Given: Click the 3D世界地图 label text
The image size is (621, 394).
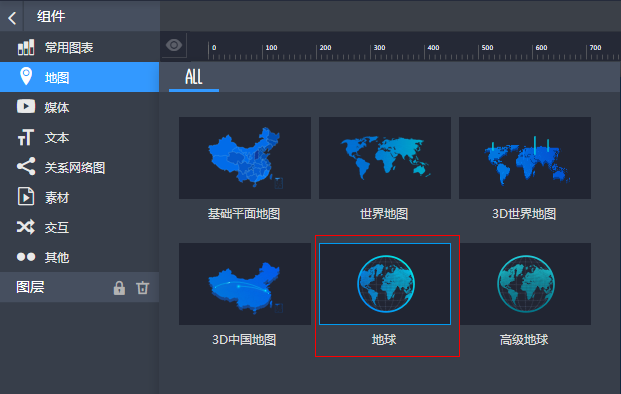Looking at the screenshot, I should 524,214.
